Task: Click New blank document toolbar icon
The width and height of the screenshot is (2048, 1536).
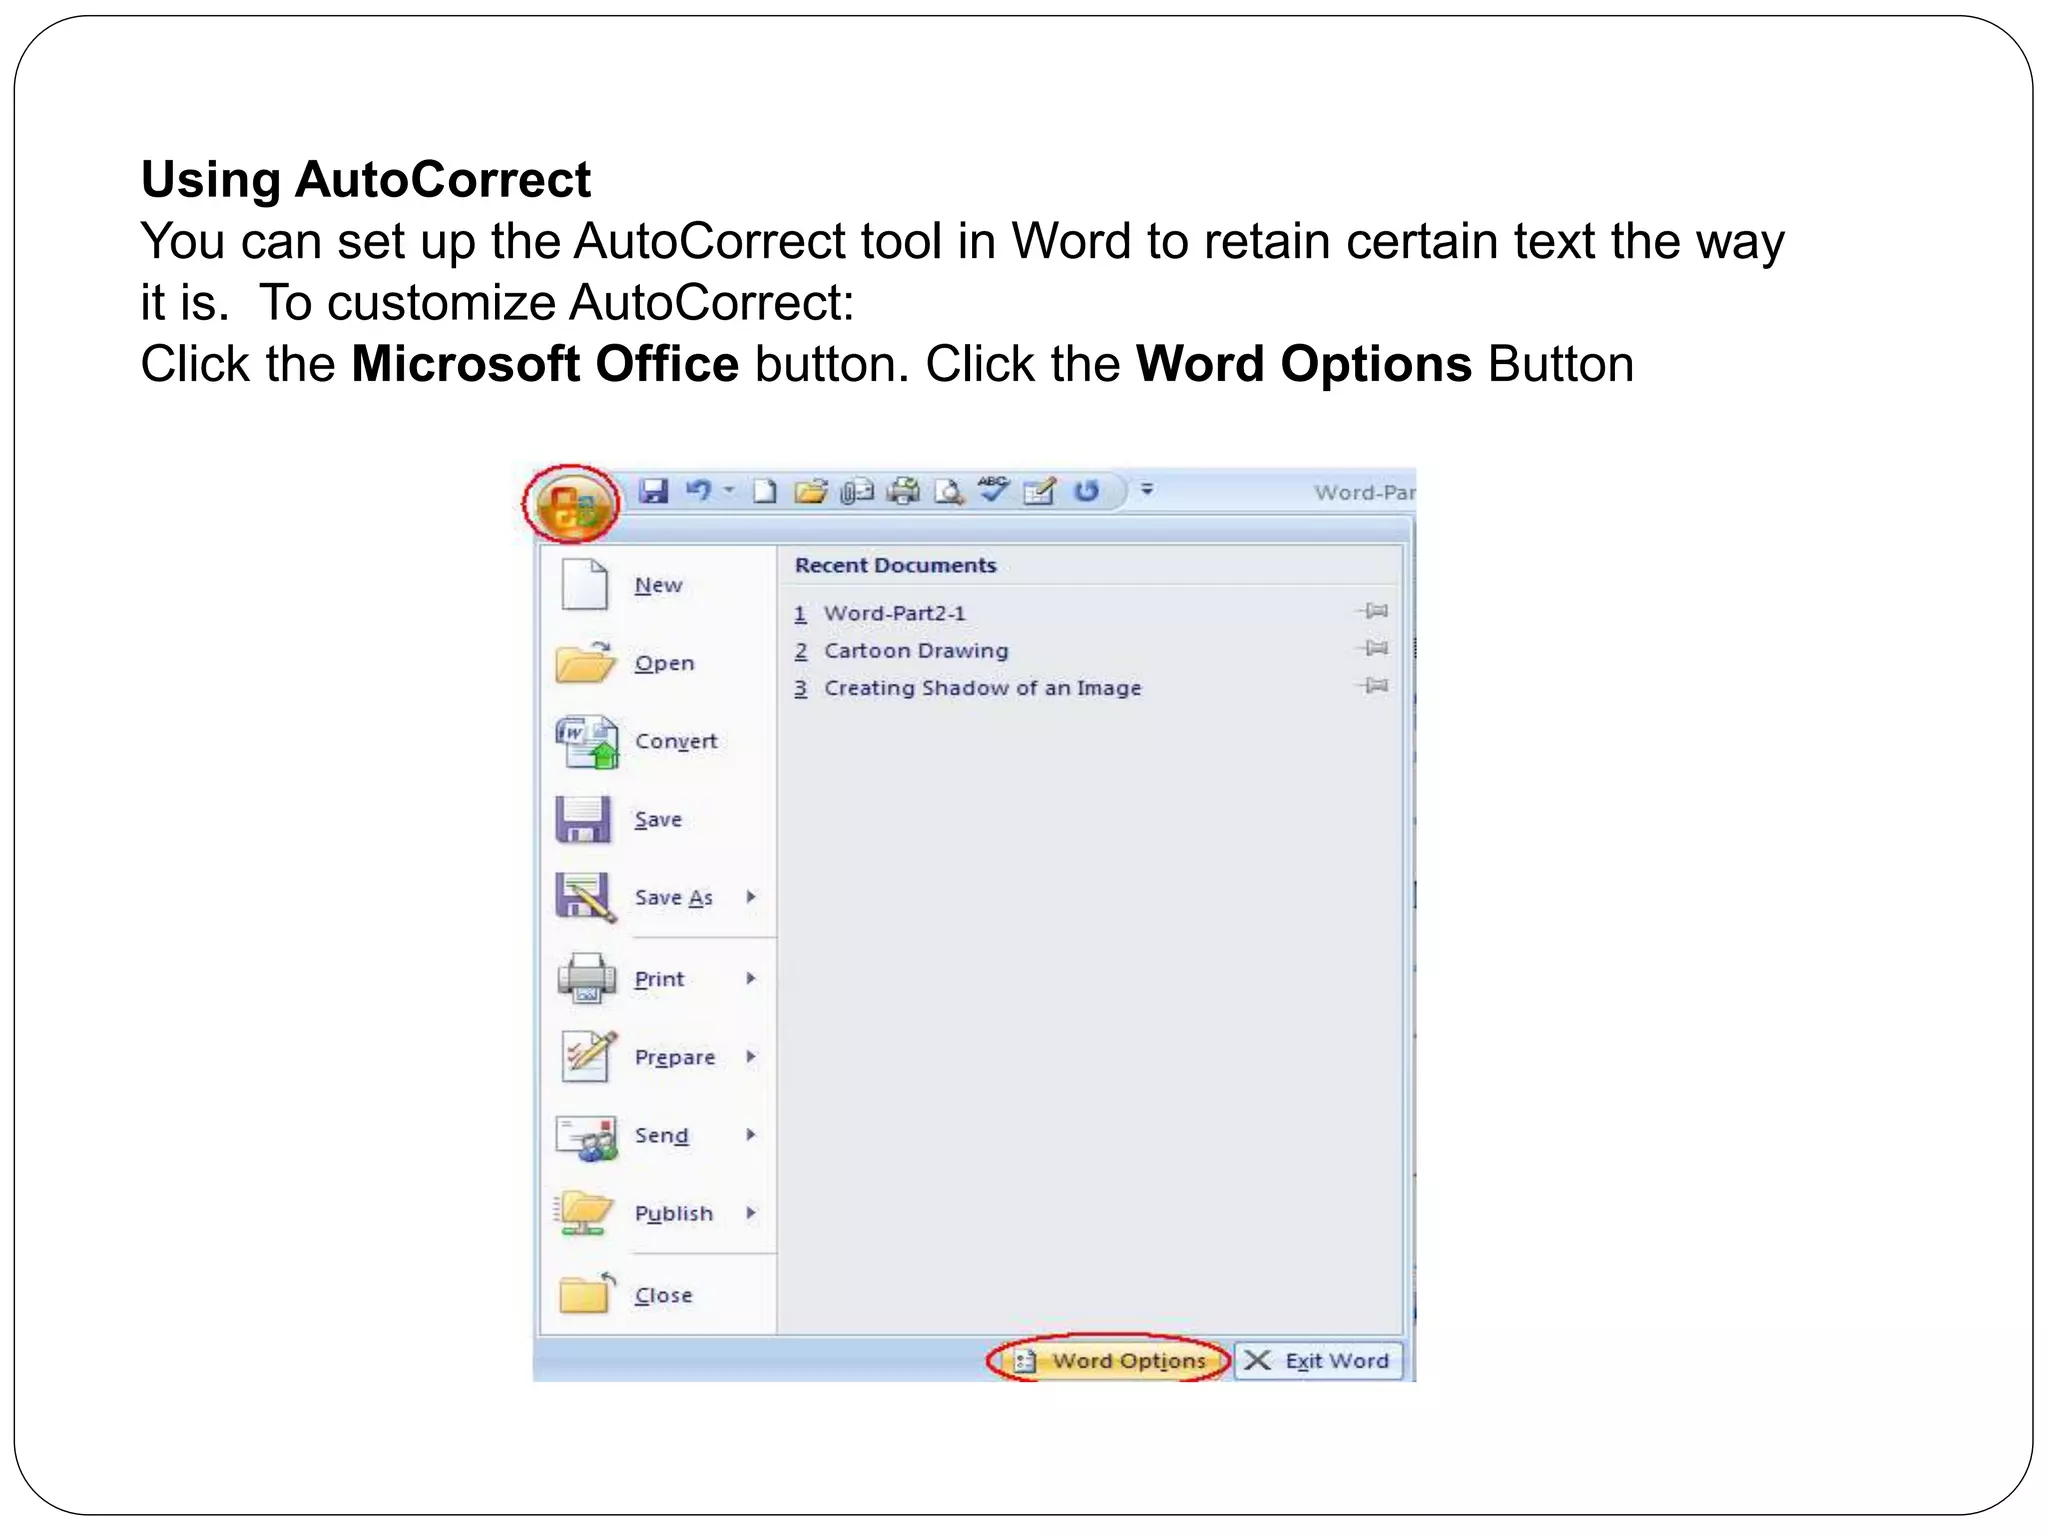Action: click(765, 492)
